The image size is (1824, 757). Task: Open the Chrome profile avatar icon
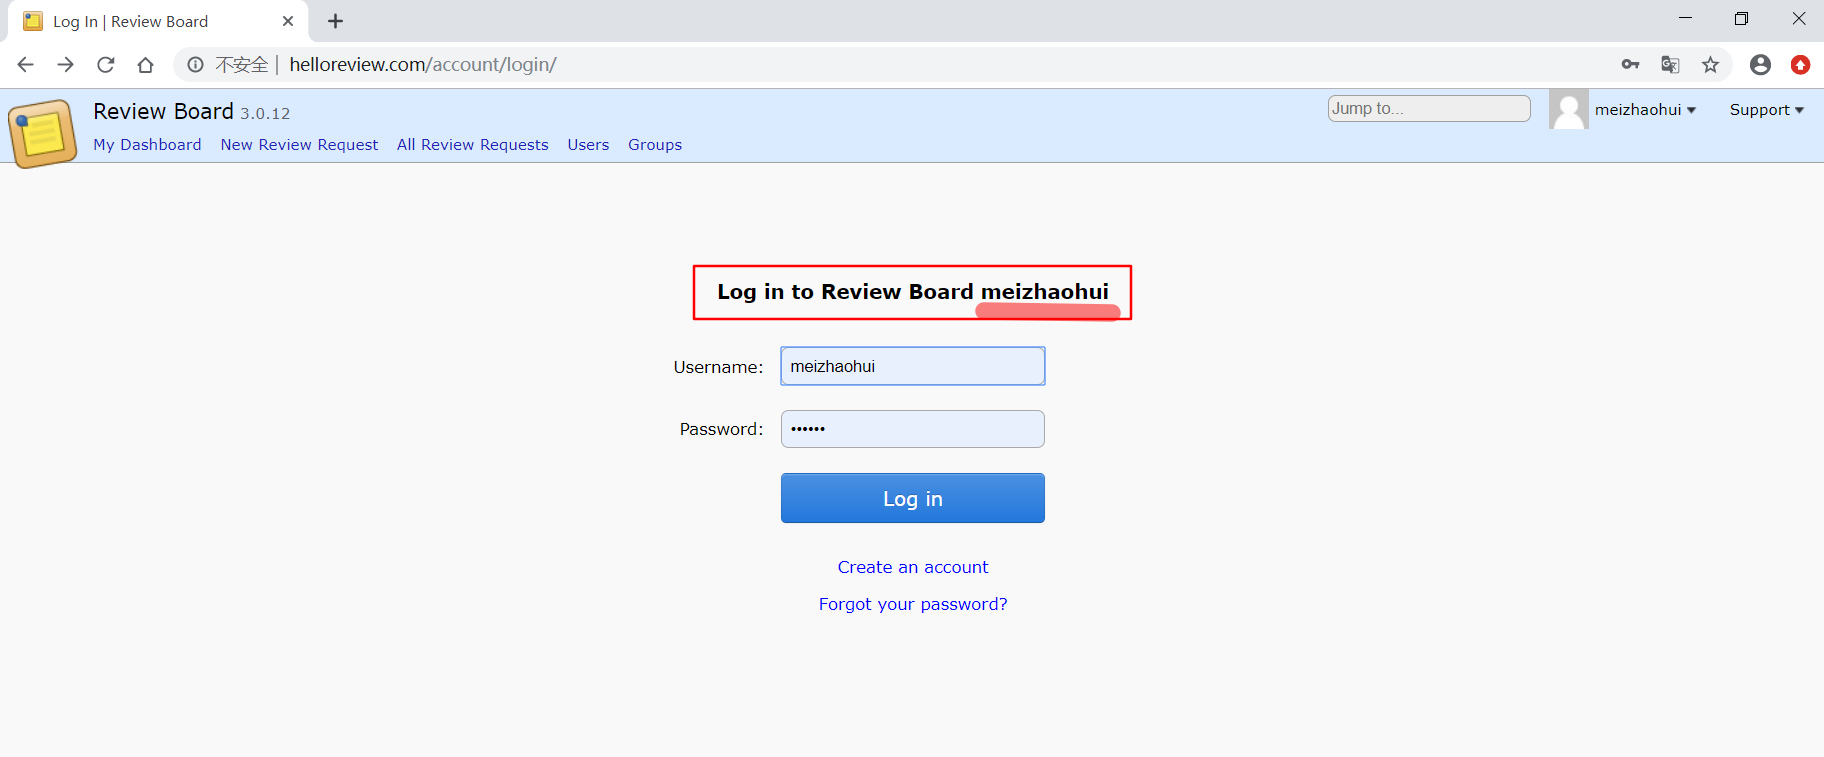(x=1761, y=65)
